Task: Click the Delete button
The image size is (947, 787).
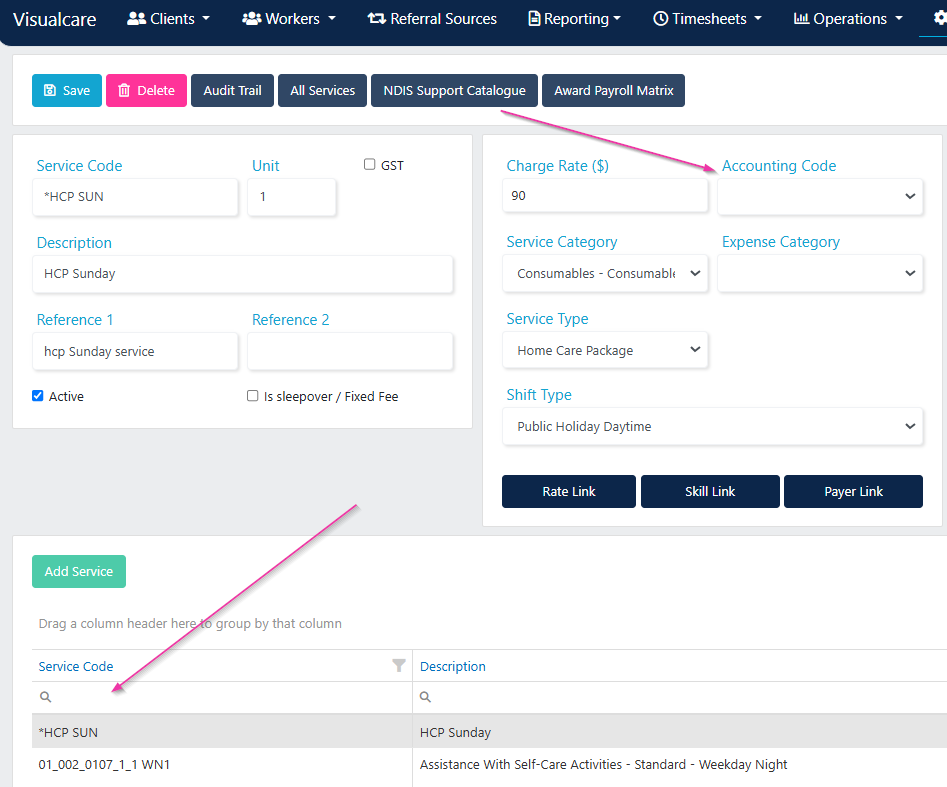Action: [x=147, y=91]
